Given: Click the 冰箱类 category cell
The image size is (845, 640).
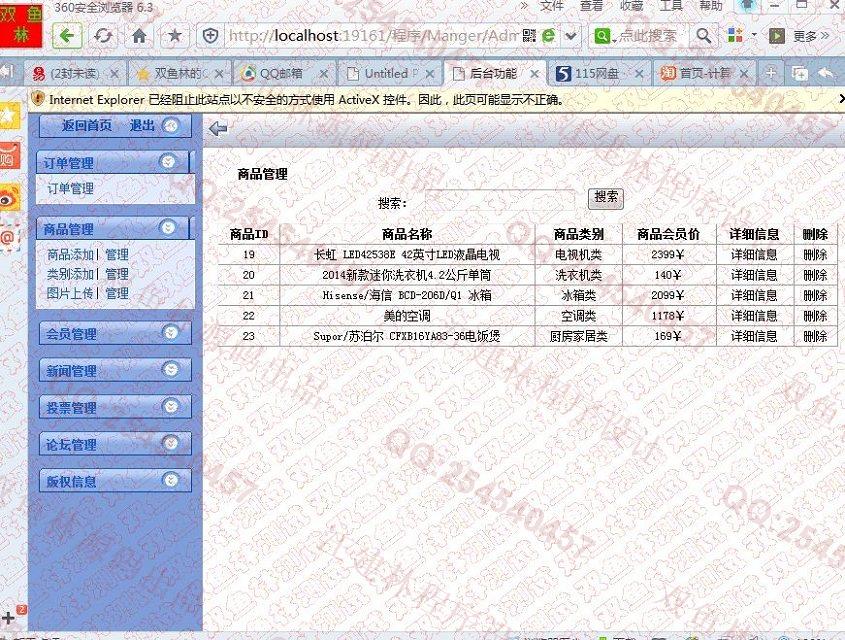Looking at the screenshot, I should tap(579, 295).
